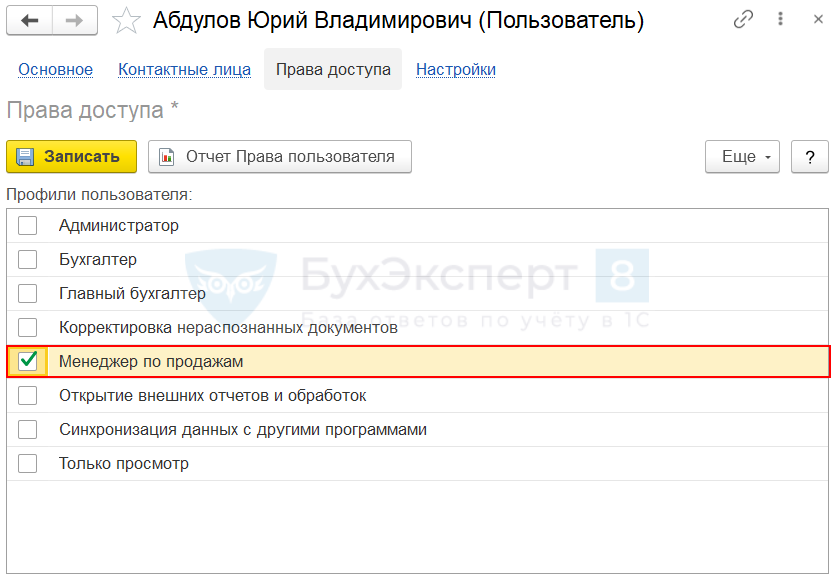Image resolution: width=835 pixels, height=581 pixels.
Task: Click the forward navigation arrow
Action: coord(74,20)
